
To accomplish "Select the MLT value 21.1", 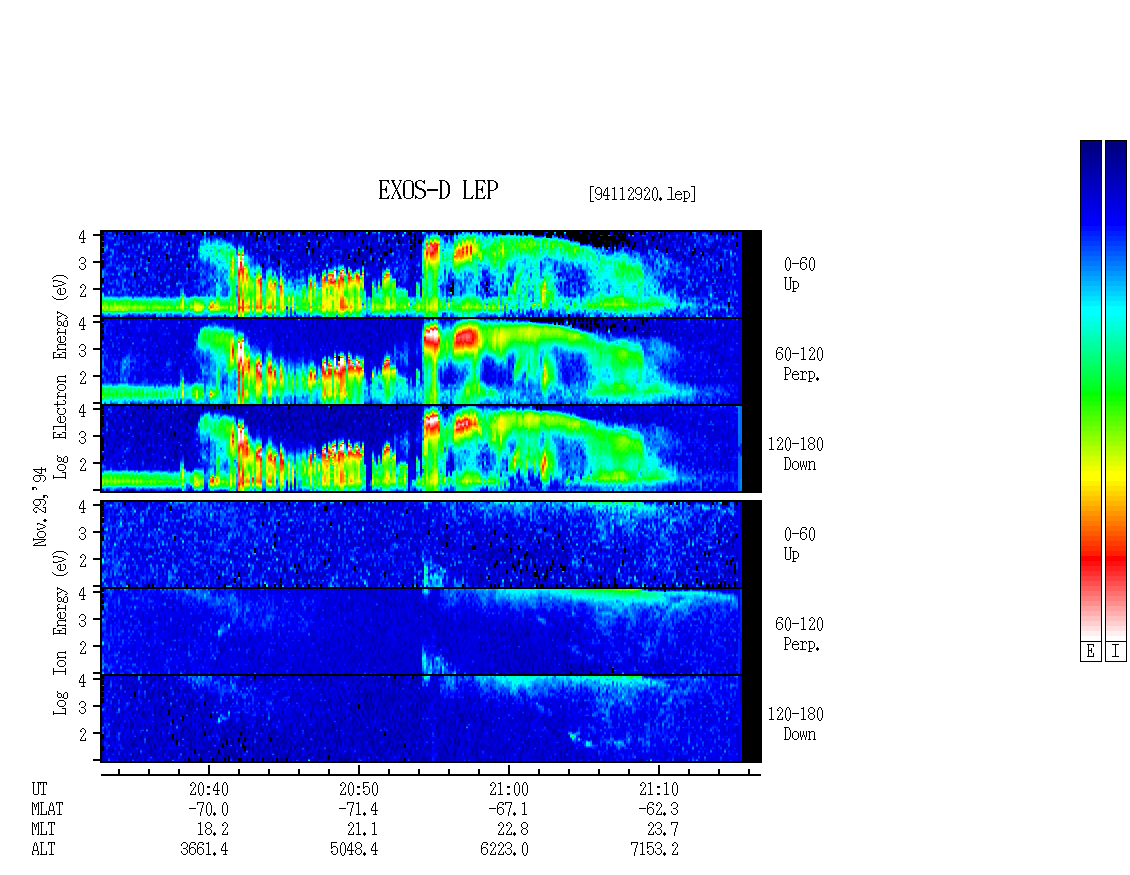I will (362, 830).
